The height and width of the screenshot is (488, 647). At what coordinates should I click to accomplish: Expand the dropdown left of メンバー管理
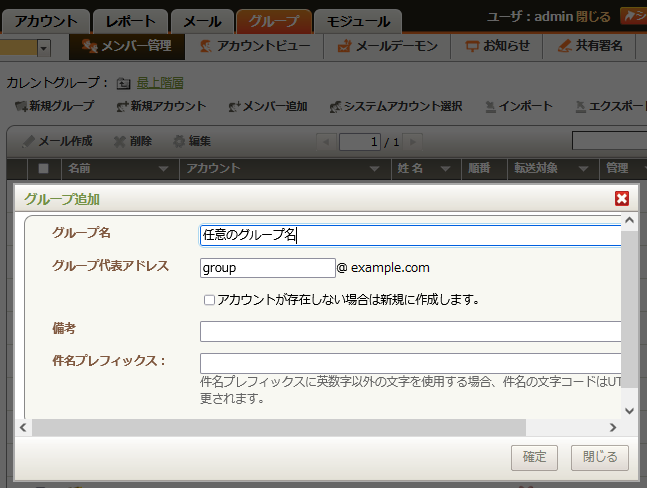tap(44, 48)
